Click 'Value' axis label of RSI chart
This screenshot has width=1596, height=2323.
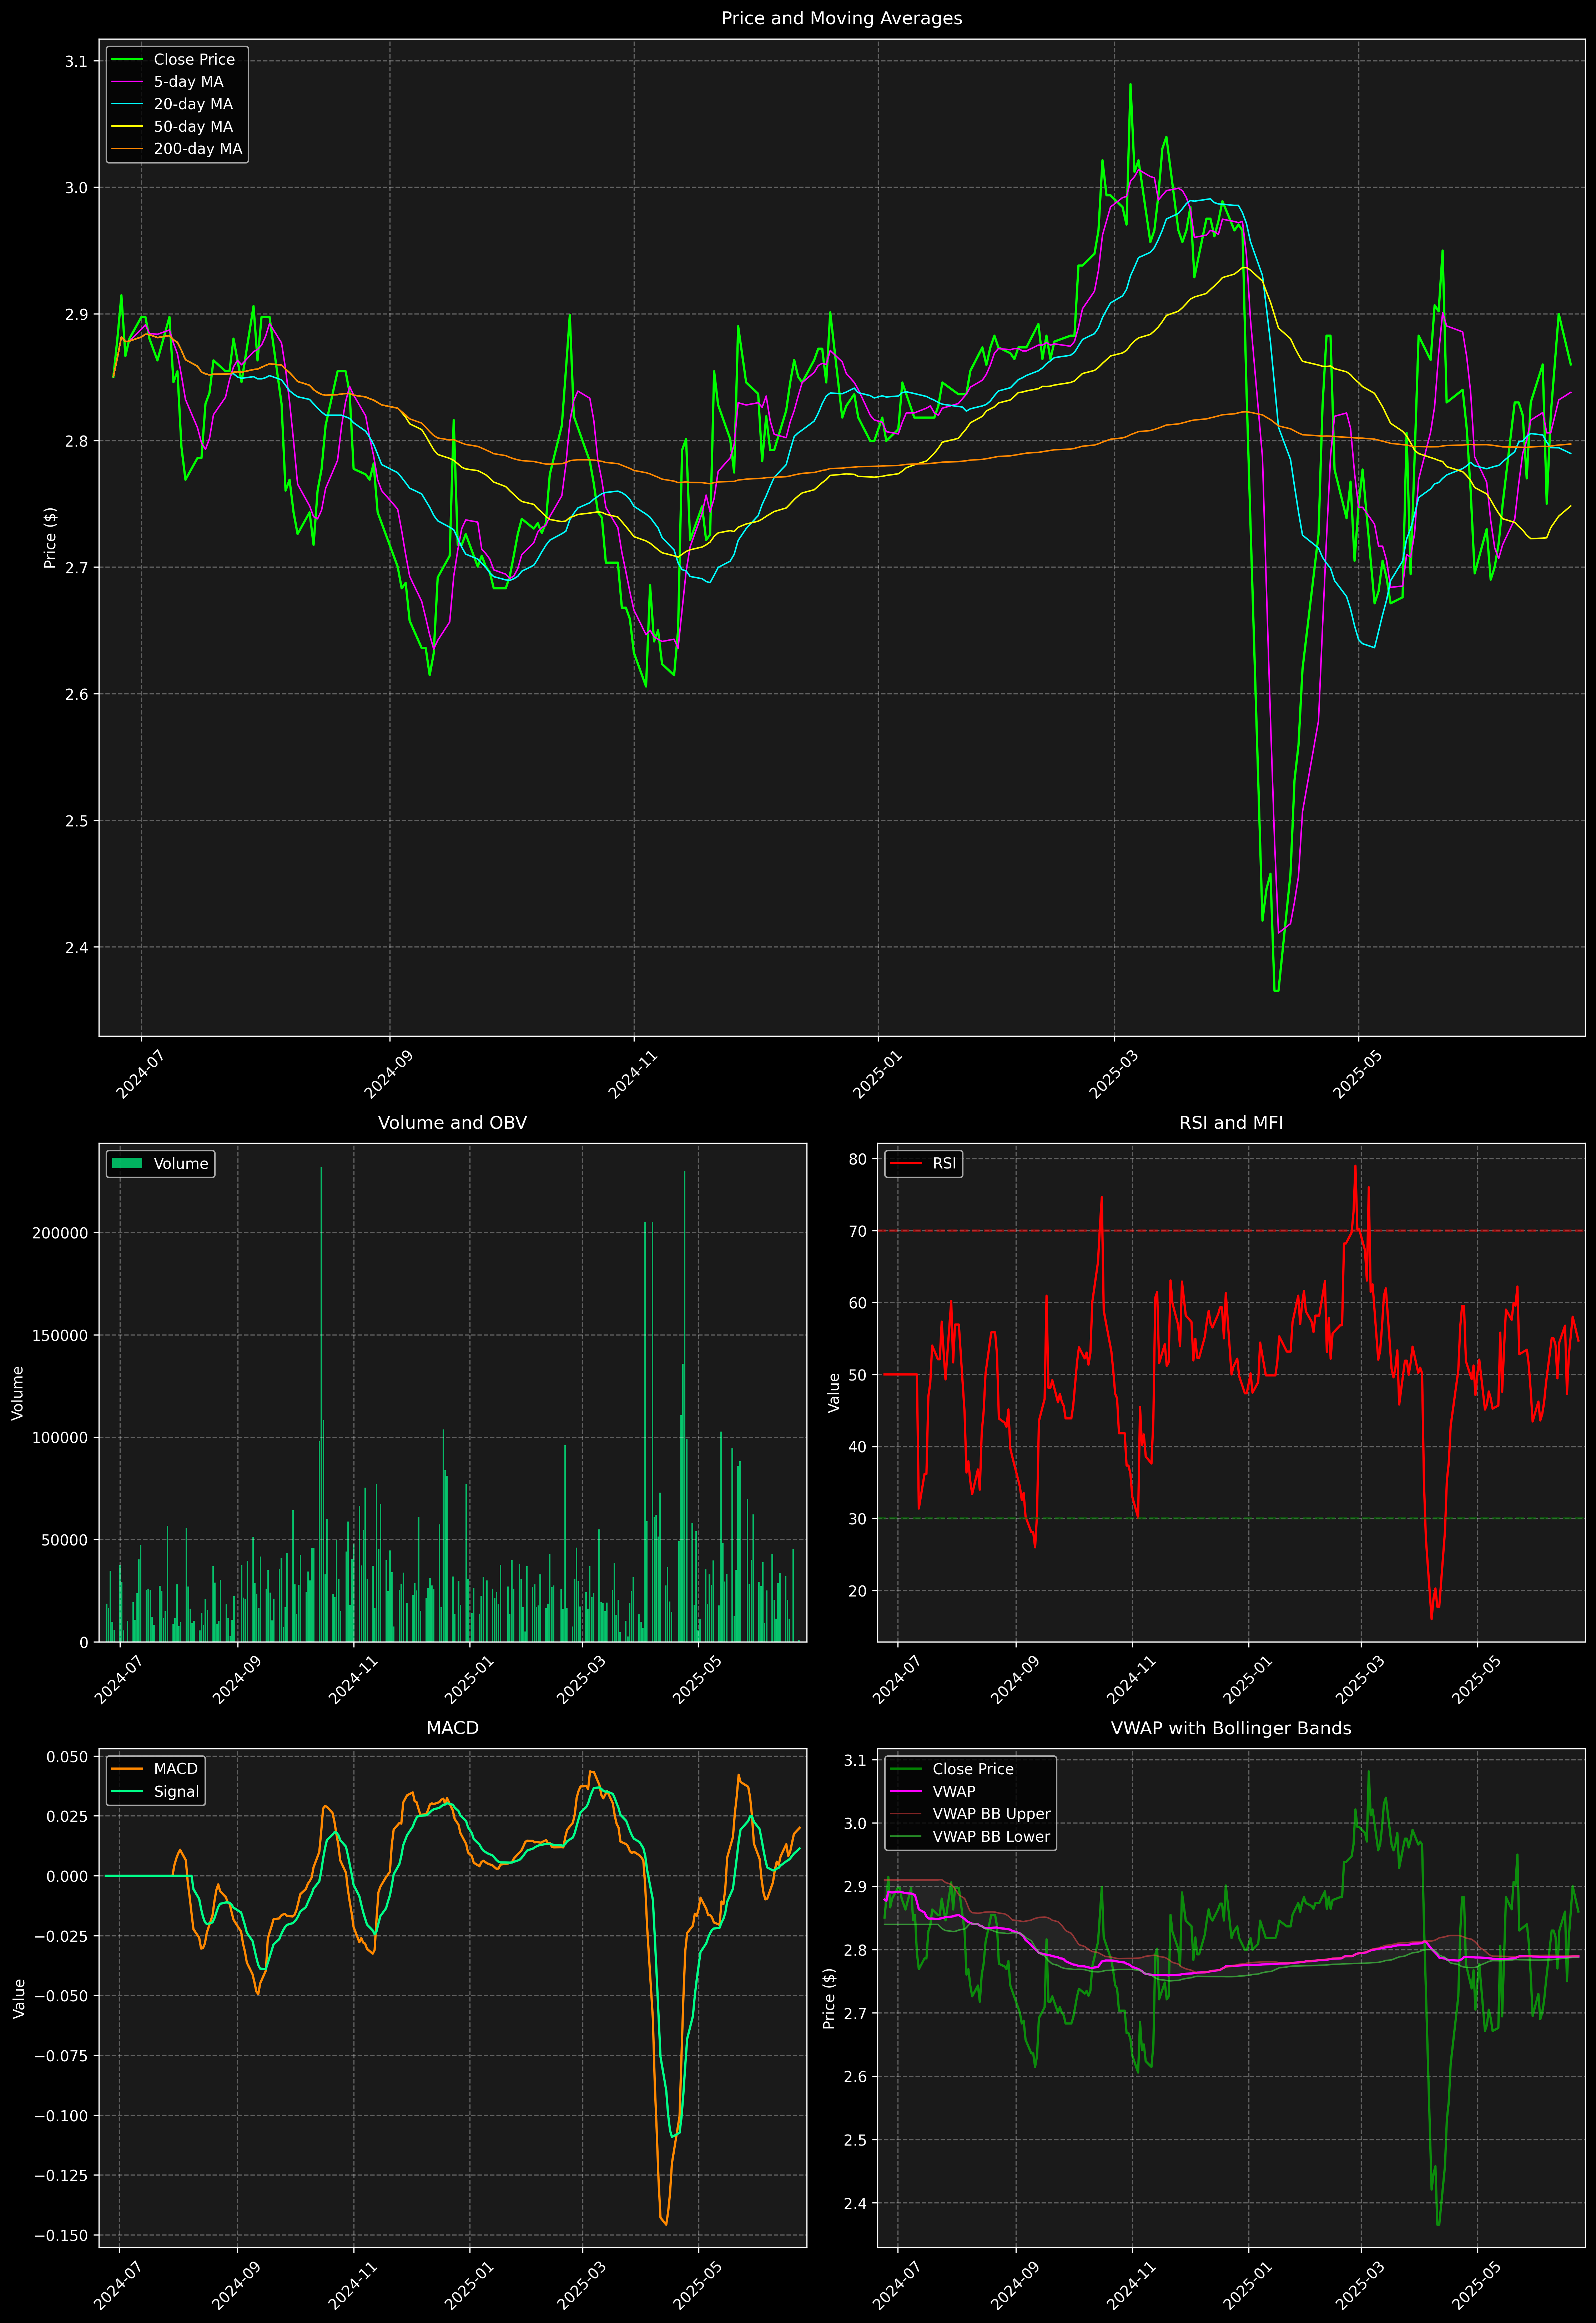pos(833,1393)
